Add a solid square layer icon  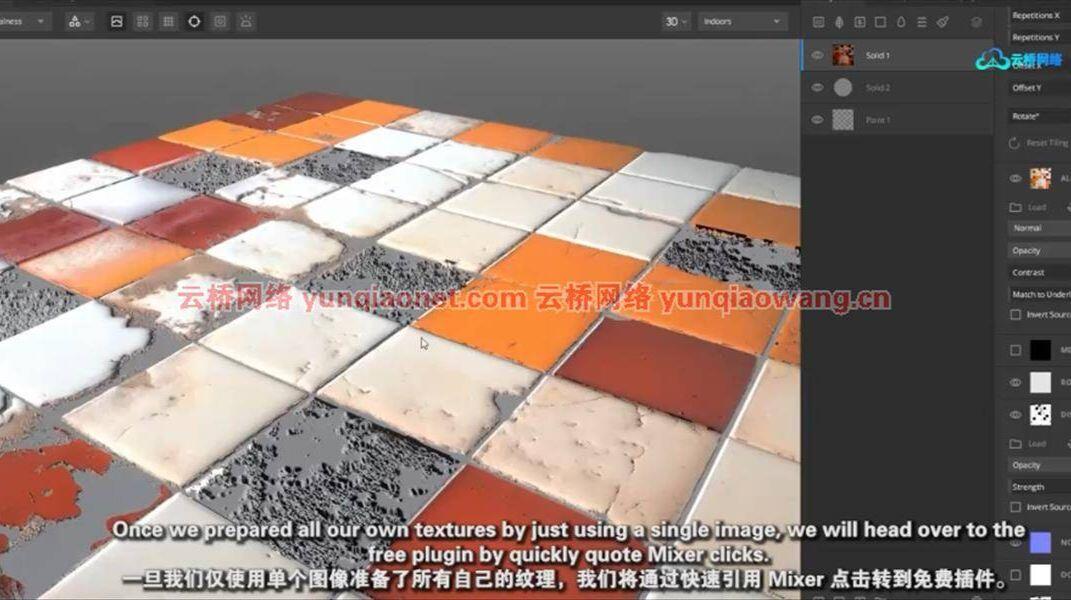[x=880, y=22]
